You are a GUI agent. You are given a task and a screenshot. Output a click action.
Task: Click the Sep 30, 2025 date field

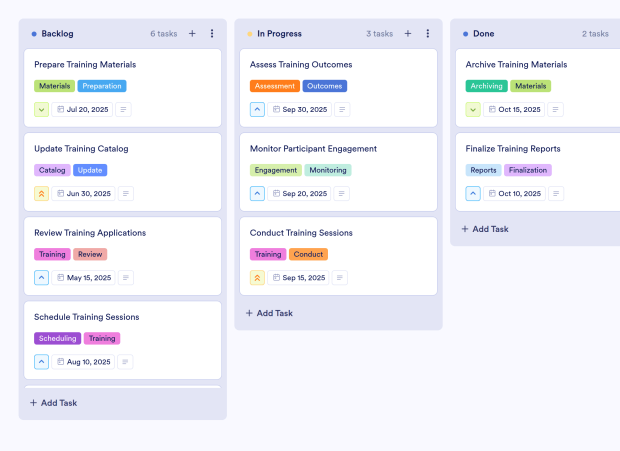tap(298, 109)
